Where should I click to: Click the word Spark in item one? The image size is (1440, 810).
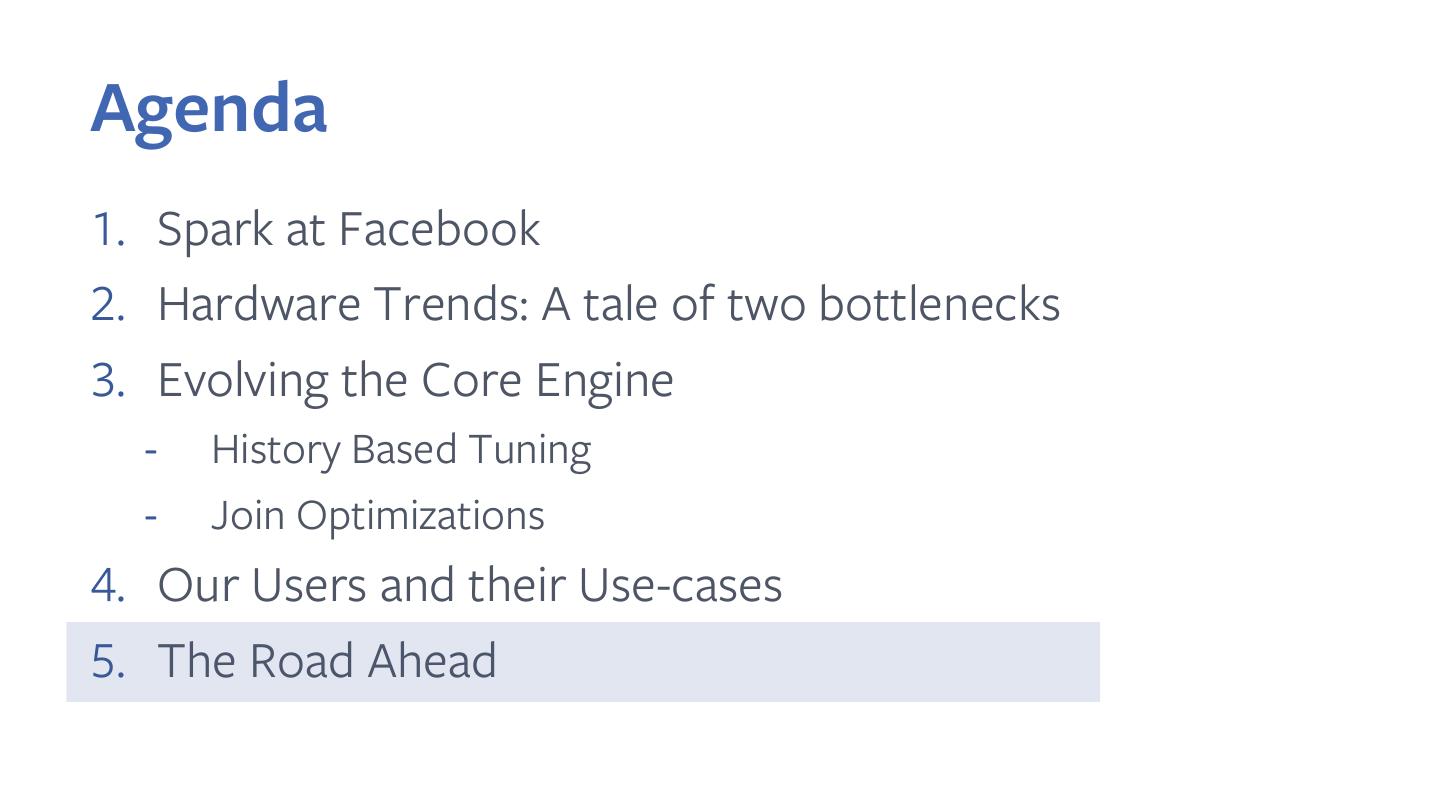coord(214,229)
